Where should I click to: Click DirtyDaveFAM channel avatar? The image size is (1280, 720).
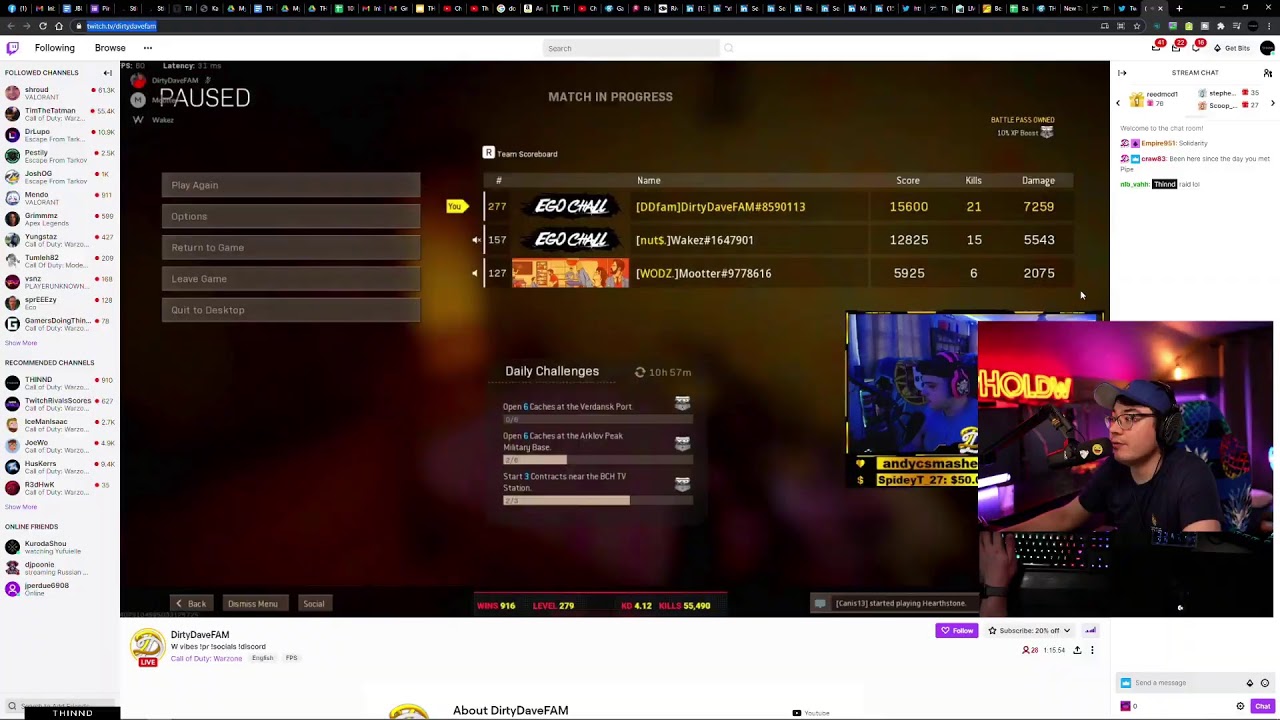coord(148,646)
